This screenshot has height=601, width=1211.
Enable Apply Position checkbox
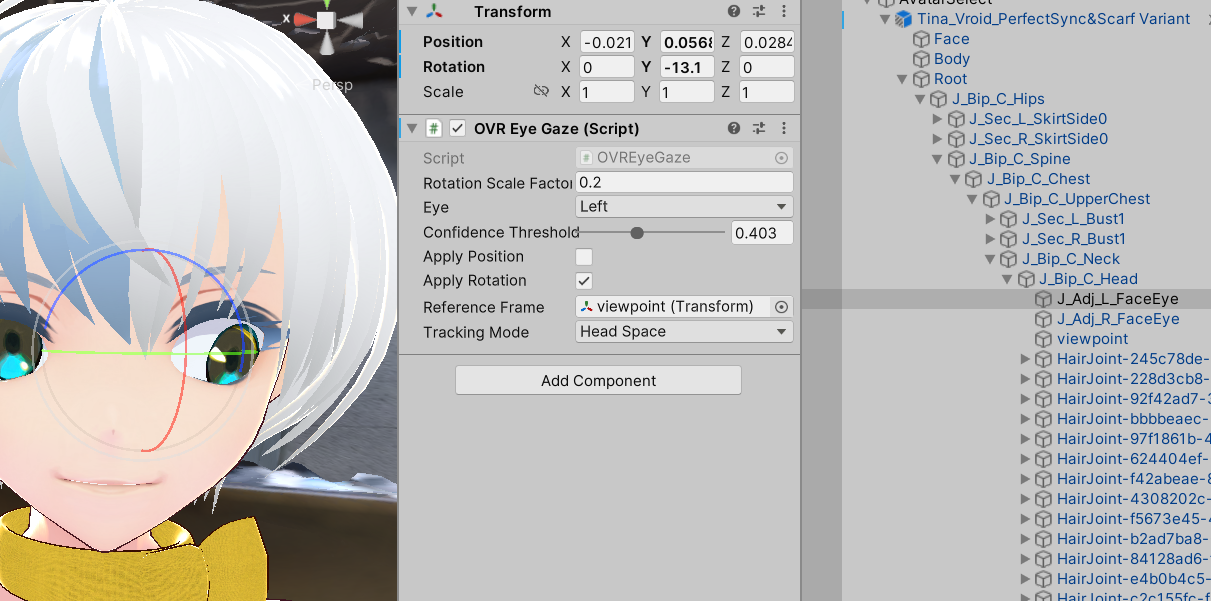[584, 257]
